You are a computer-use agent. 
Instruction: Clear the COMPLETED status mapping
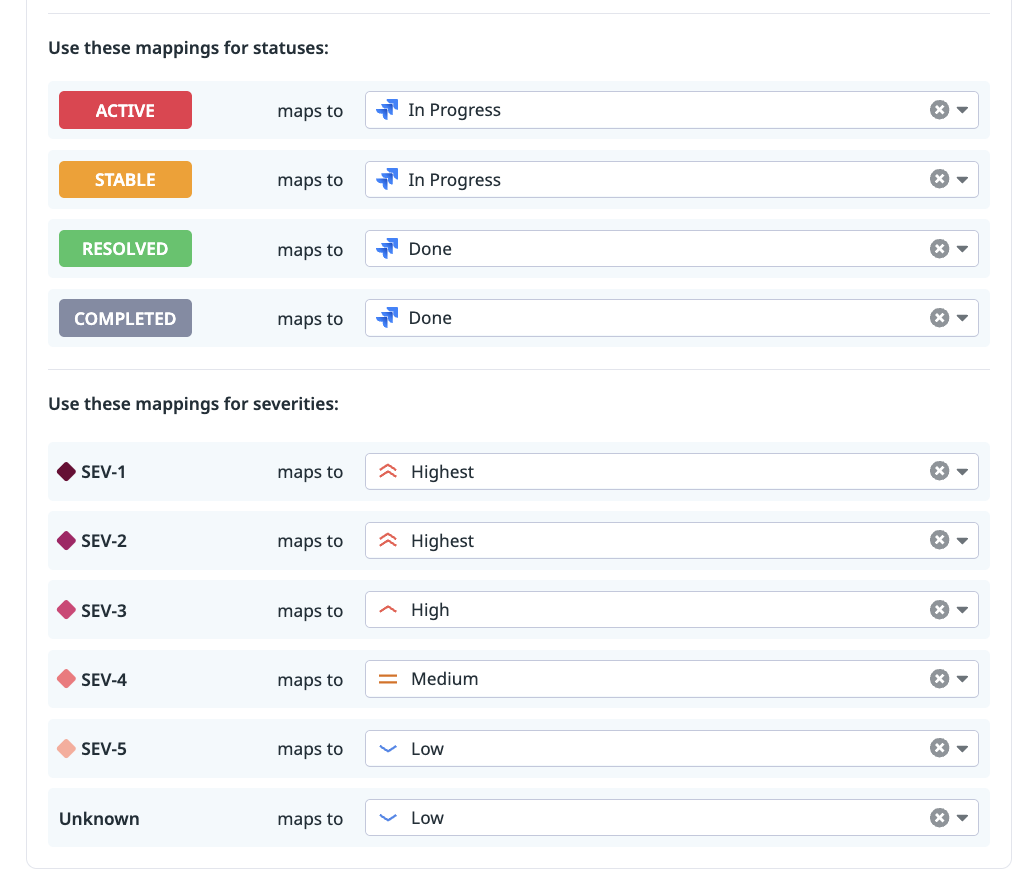(x=939, y=318)
